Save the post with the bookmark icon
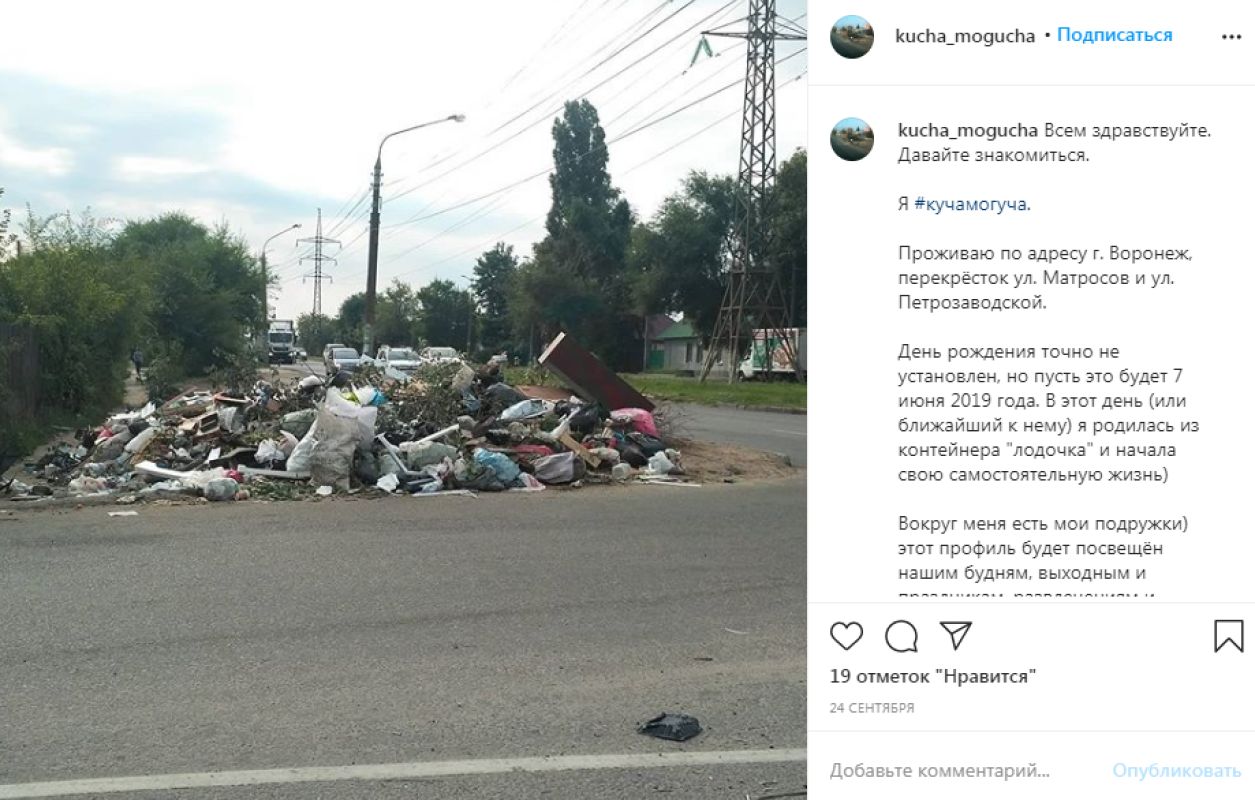The height and width of the screenshot is (800, 1255). (x=1229, y=636)
